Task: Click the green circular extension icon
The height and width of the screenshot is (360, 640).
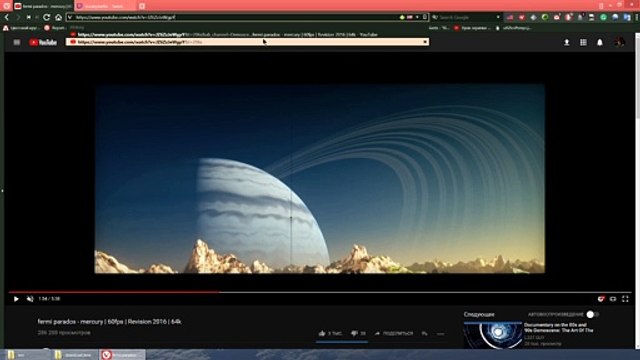Action: tap(545, 17)
